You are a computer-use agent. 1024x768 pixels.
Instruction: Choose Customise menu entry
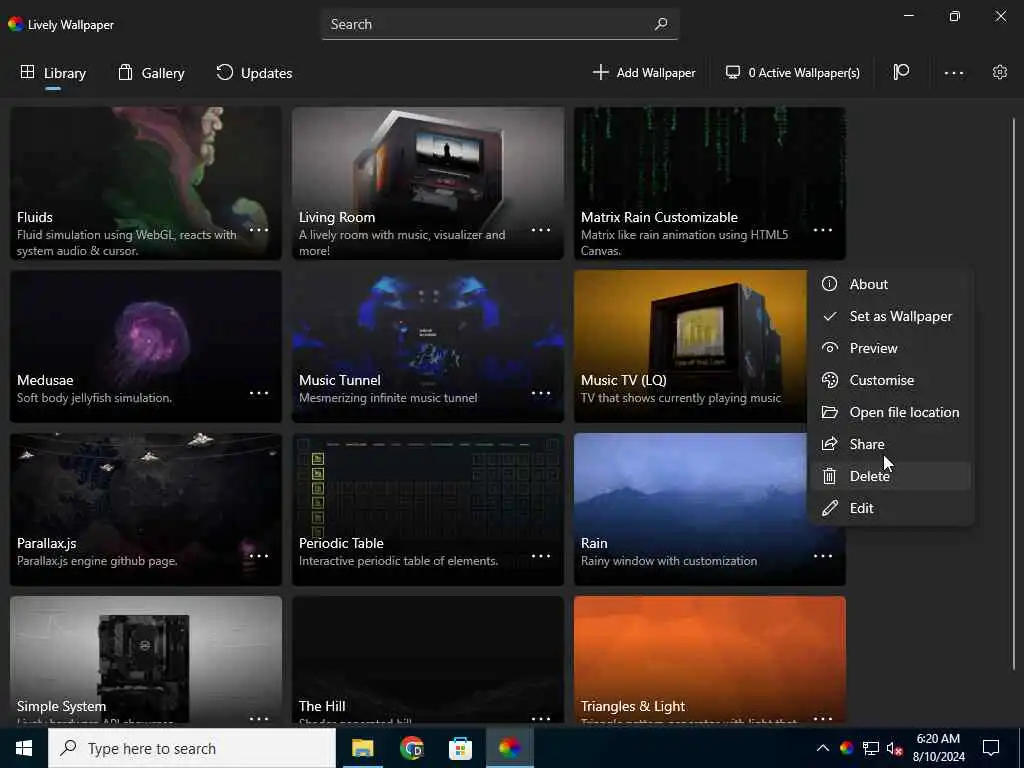pyautogui.click(x=891, y=380)
